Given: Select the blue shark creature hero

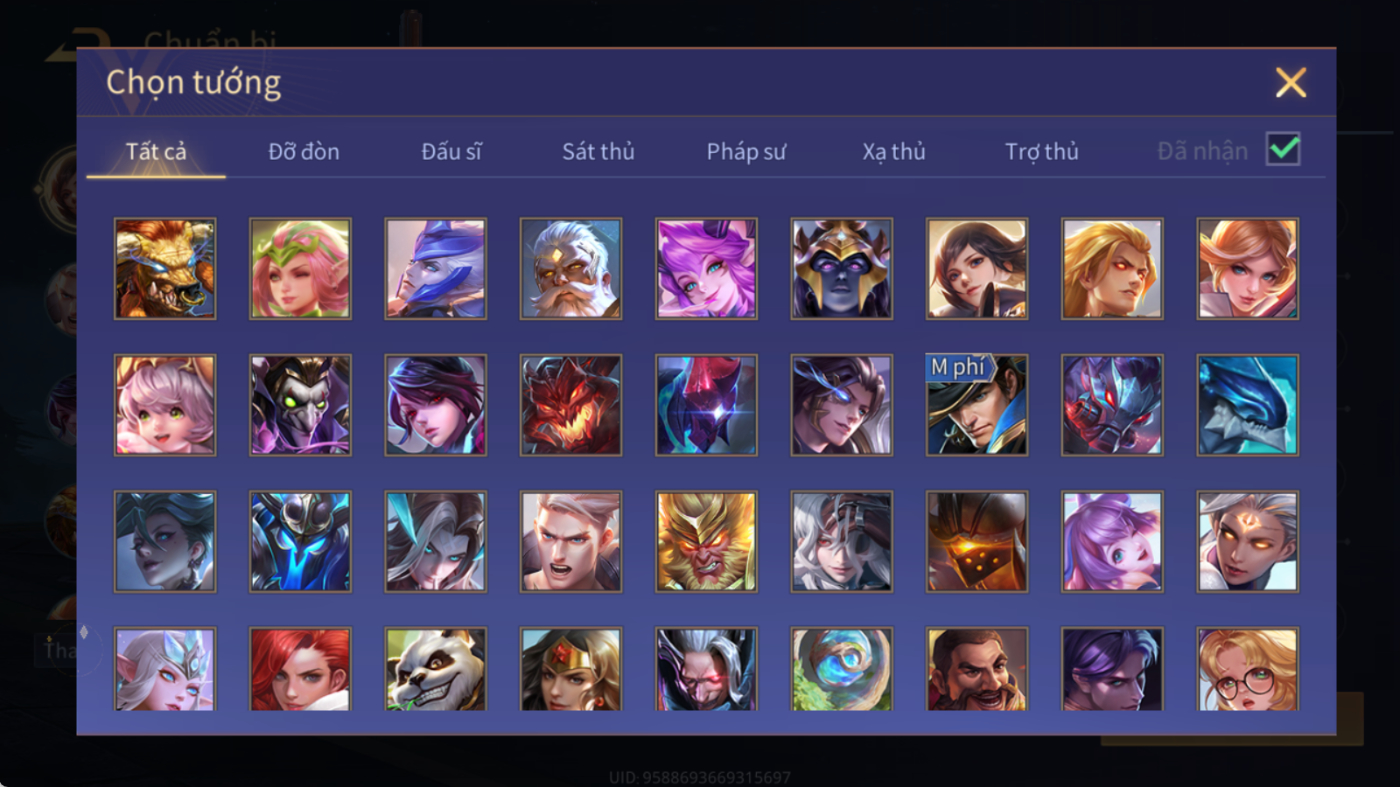Looking at the screenshot, I should point(1248,405).
